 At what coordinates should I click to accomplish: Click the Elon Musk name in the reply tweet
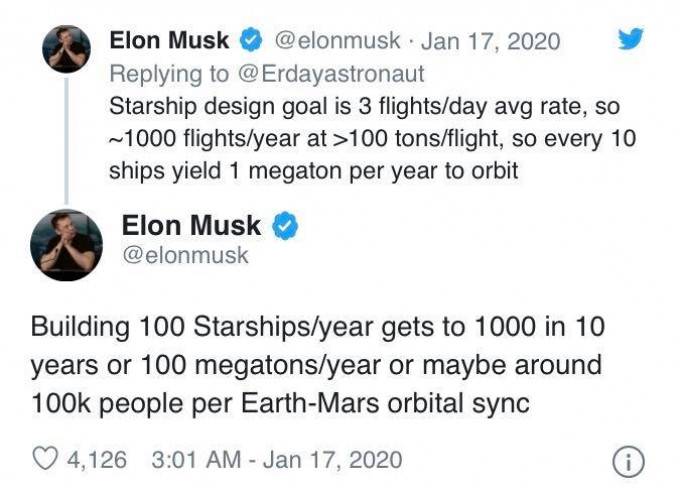coord(169,40)
